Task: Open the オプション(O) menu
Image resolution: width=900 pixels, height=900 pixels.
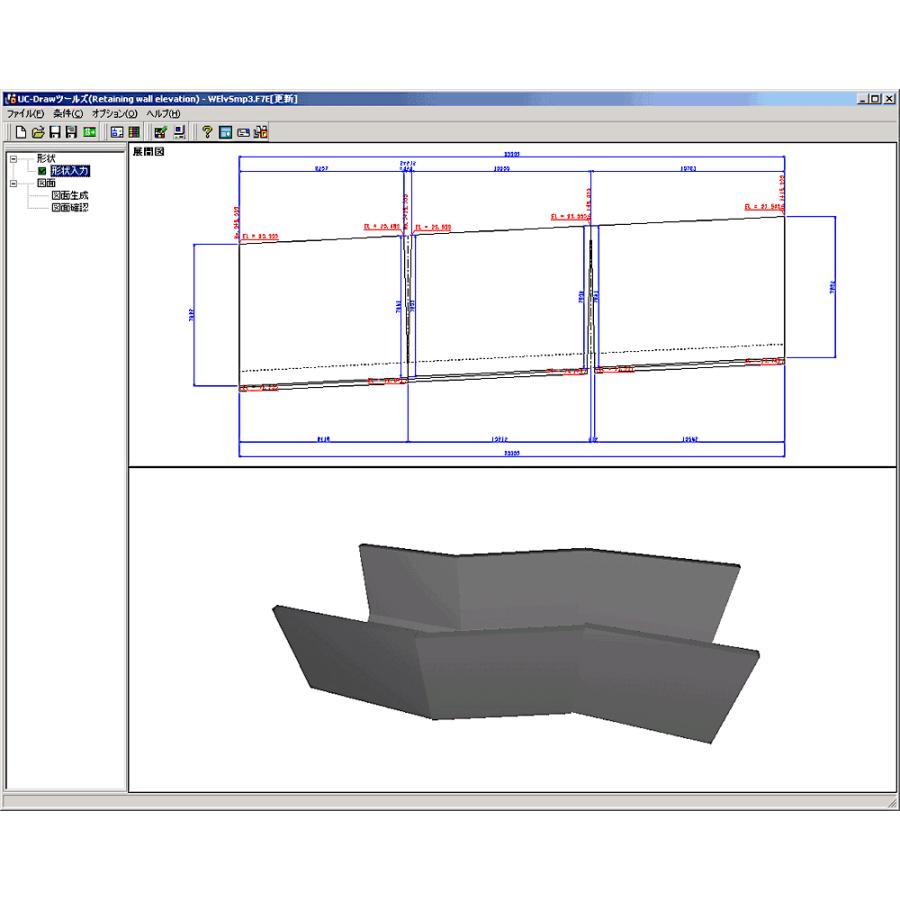Action: click(114, 114)
